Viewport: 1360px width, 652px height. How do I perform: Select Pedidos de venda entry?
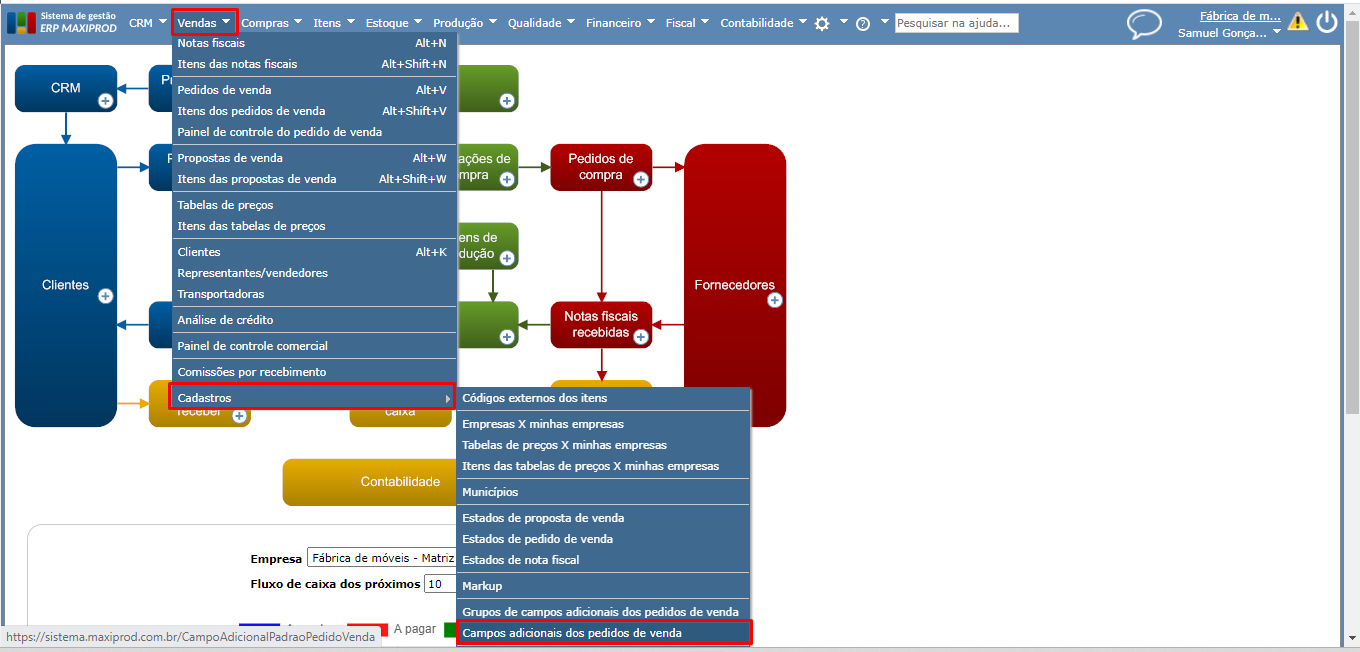pyautogui.click(x=314, y=90)
